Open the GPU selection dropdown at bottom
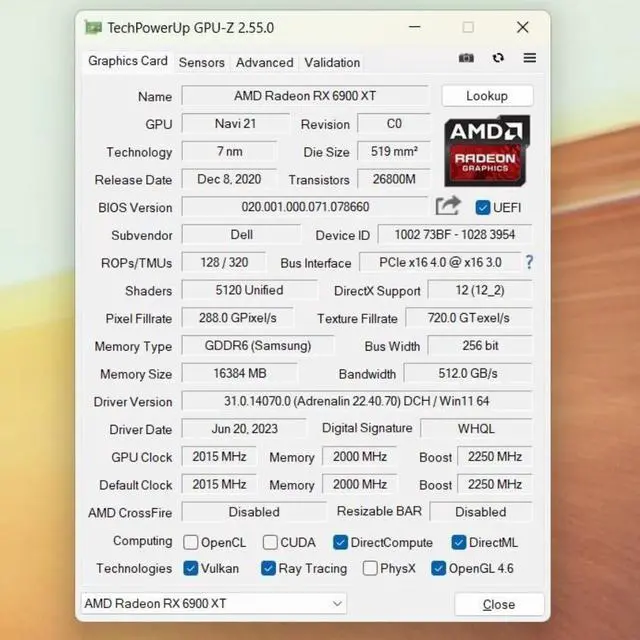The width and height of the screenshot is (640, 640). [213, 603]
